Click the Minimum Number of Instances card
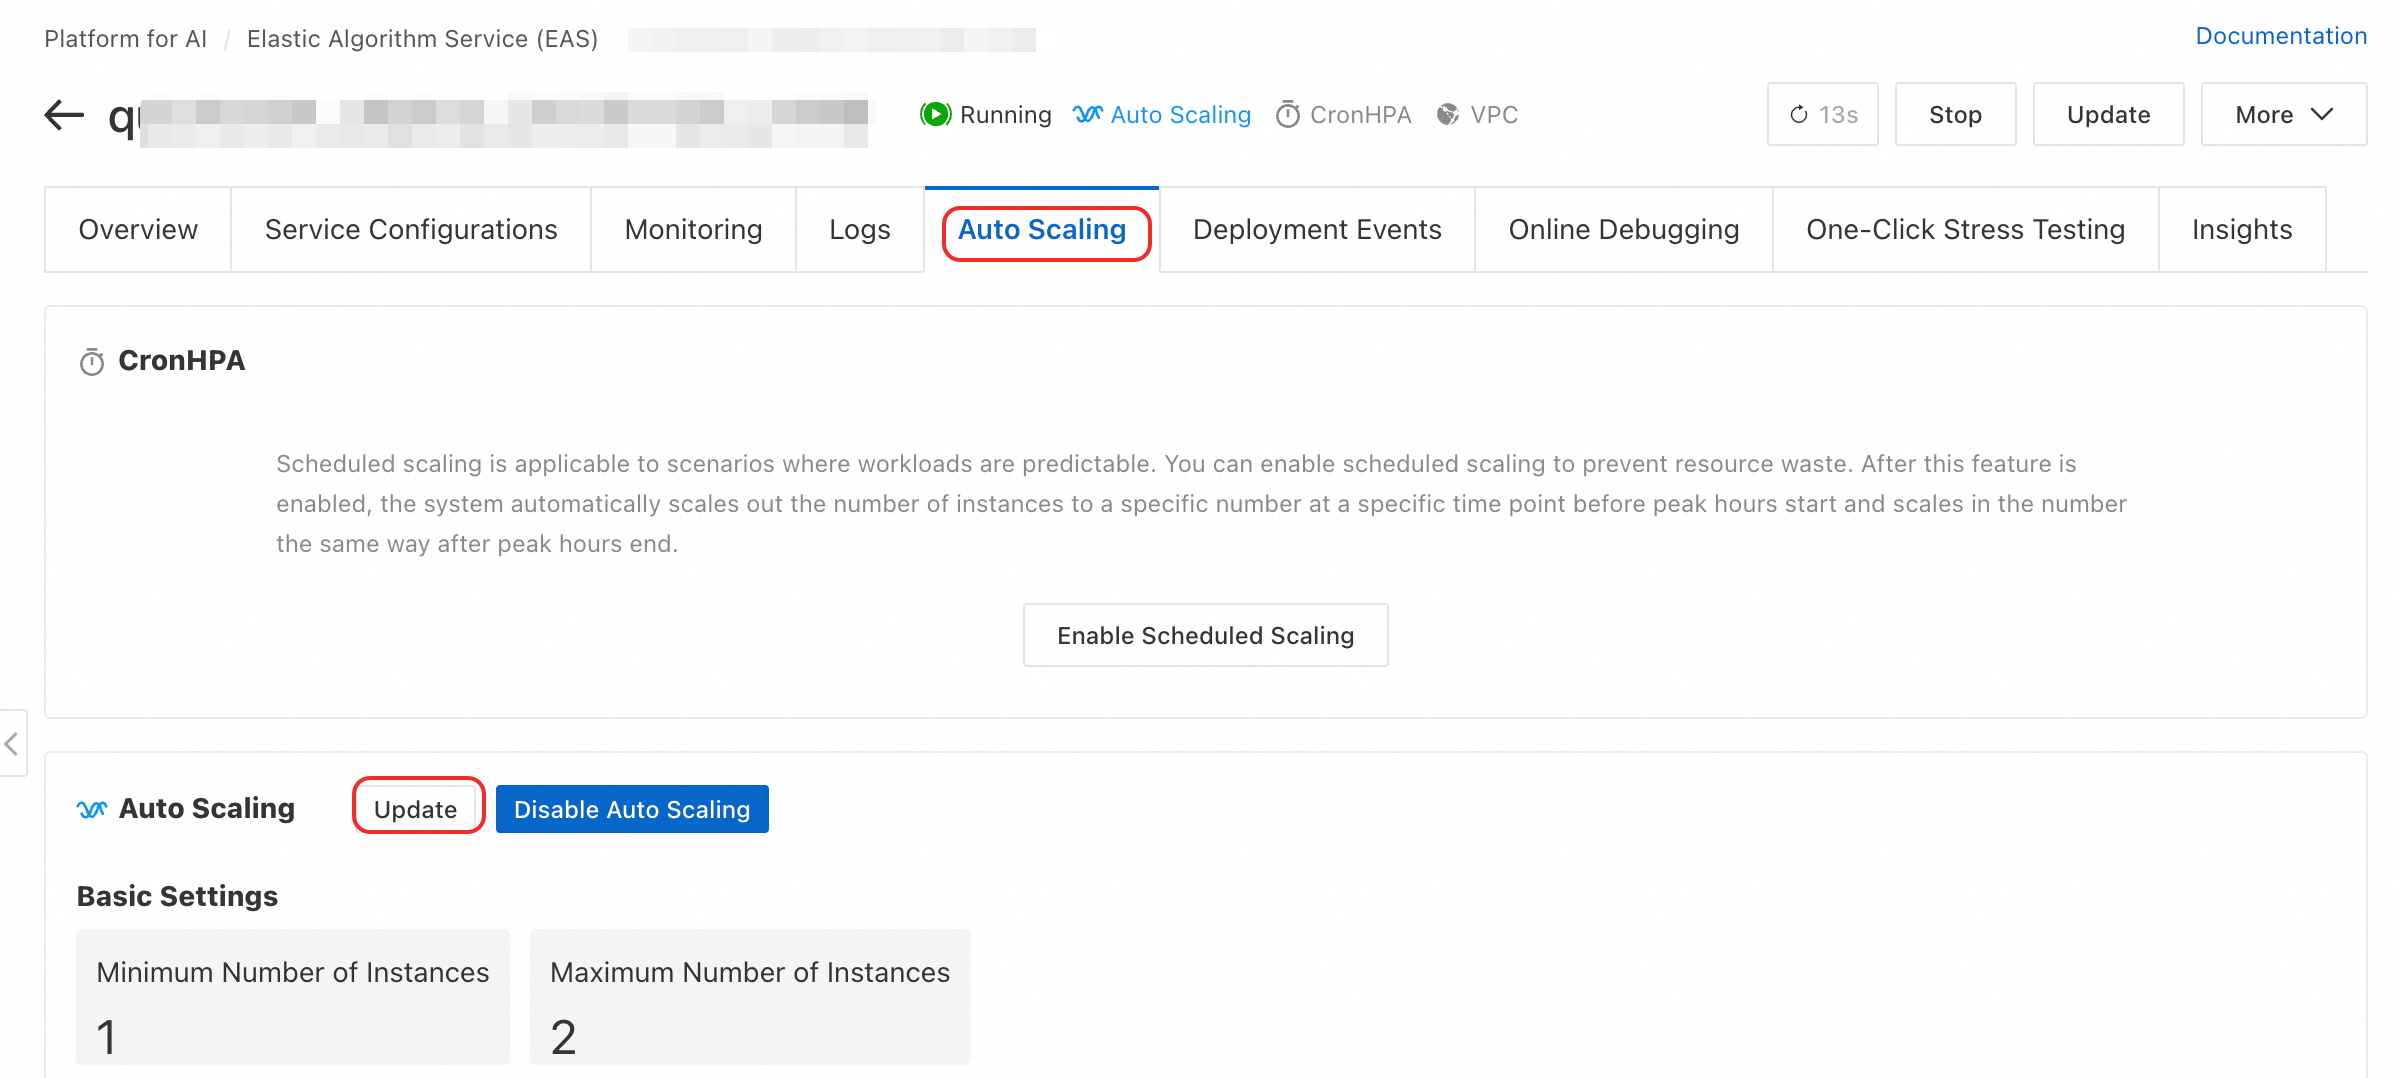The width and height of the screenshot is (2400, 1078). coord(293,997)
